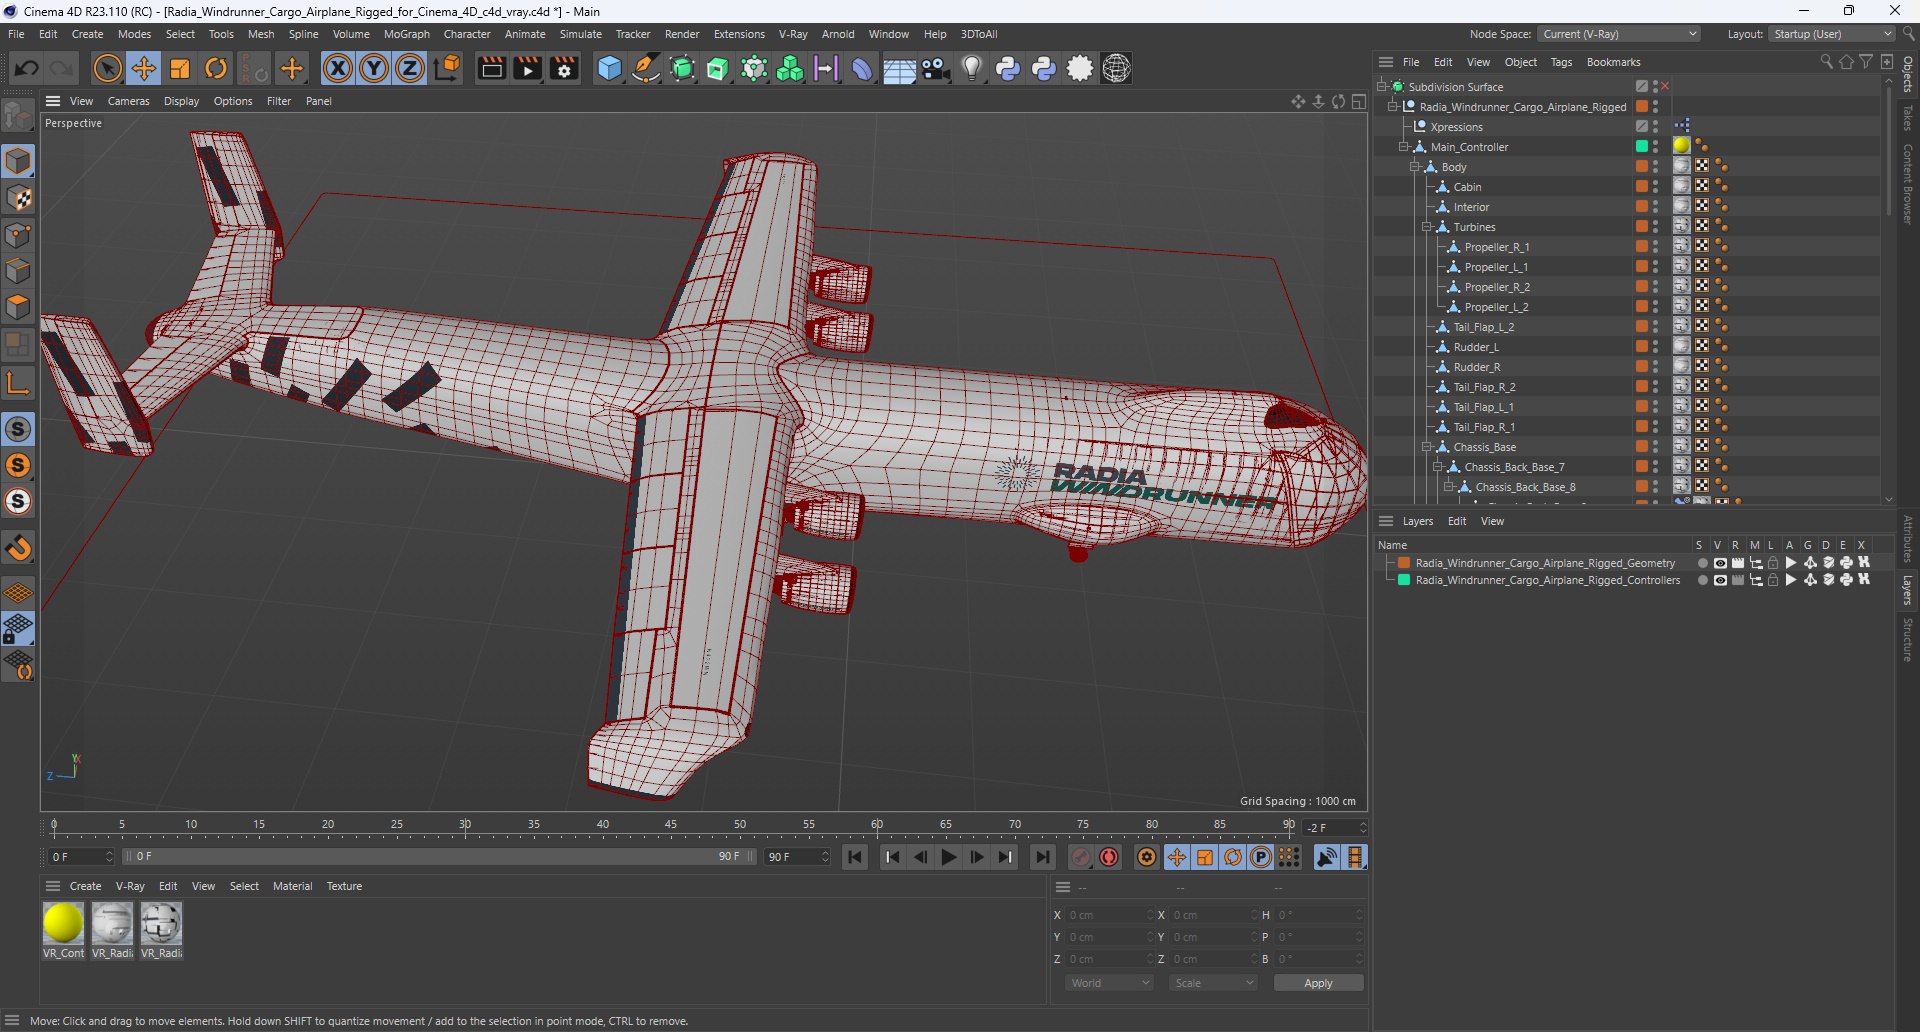Click timeline marker at frame 45
This screenshot has height=1032, width=1920.
click(x=671, y=825)
